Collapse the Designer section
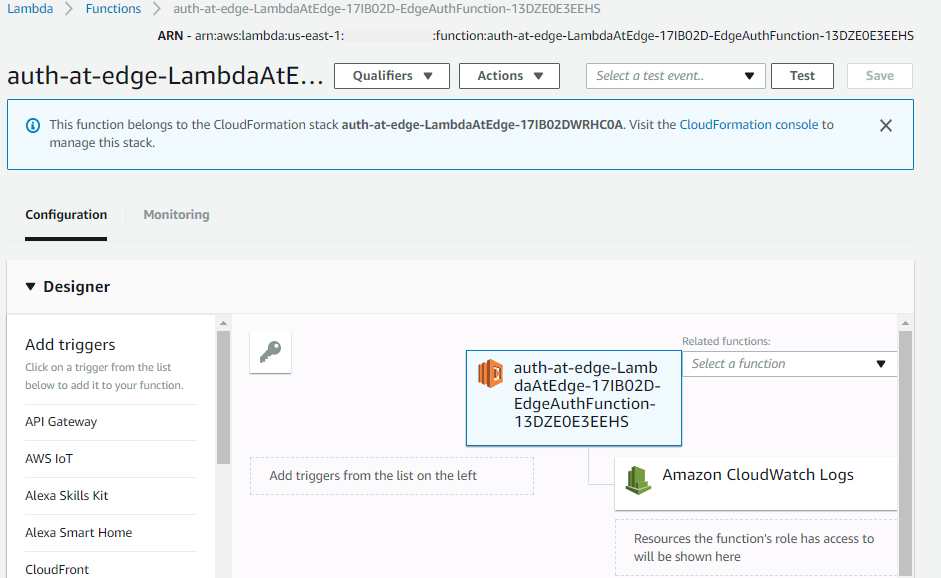 point(31,287)
